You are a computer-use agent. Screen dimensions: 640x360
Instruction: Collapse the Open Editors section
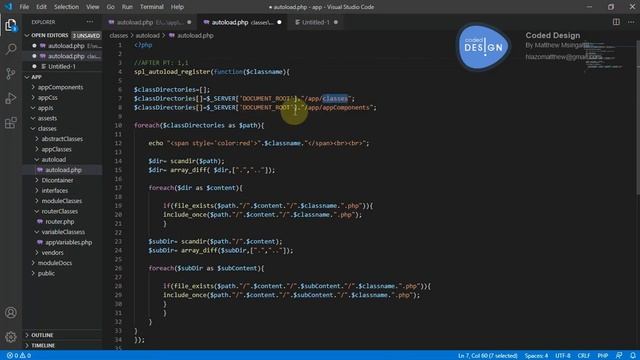point(62,36)
